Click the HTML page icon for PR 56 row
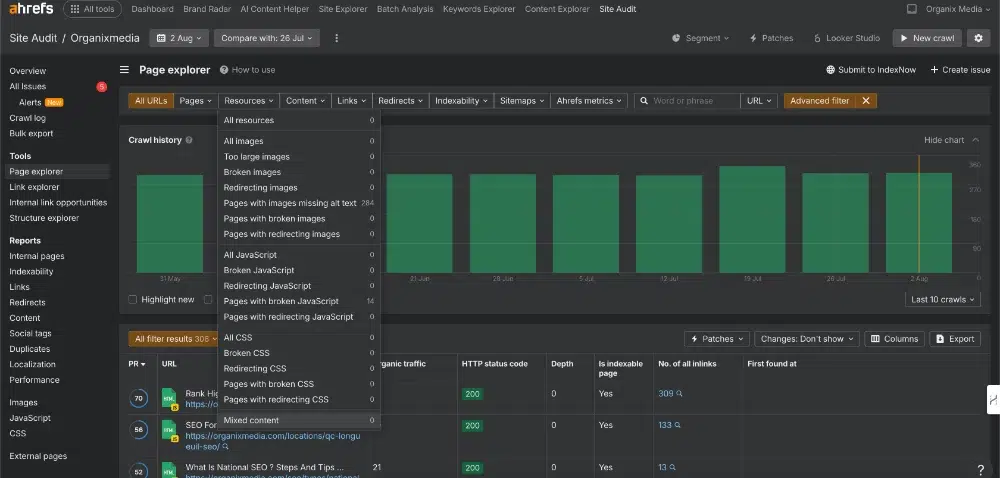1000x478 pixels. pyautogui.click(x=169, y=430)
